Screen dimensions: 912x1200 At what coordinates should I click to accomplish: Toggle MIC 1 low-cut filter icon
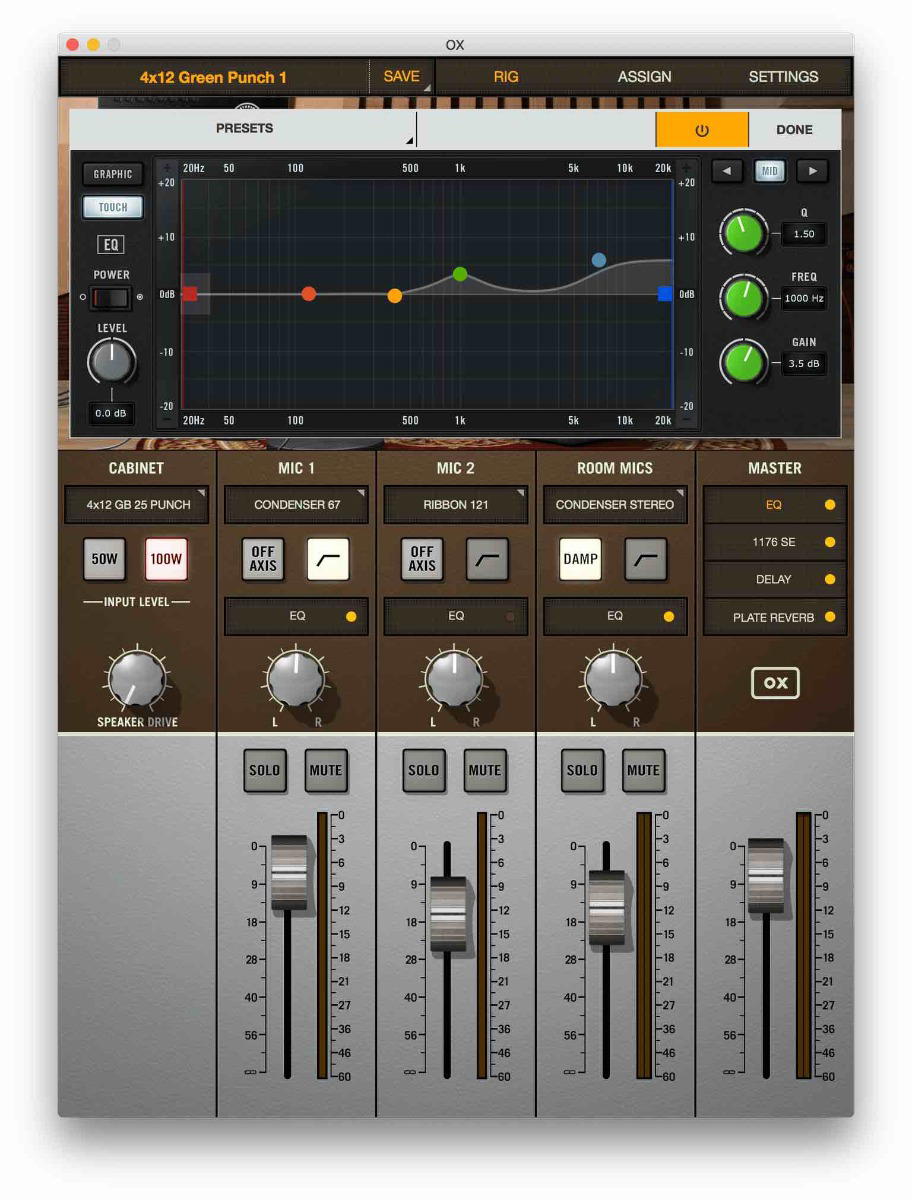click(327, 559)
